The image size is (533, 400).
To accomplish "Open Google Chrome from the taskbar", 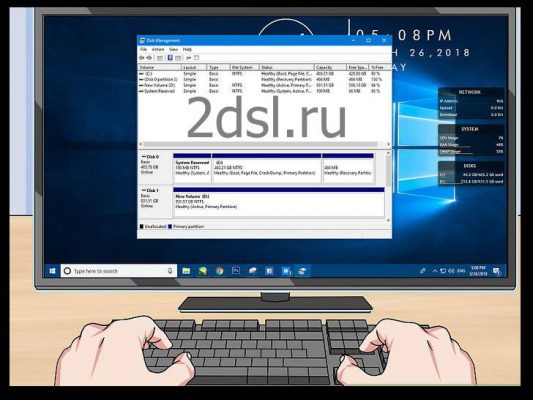I will click(x=220, y=271).
